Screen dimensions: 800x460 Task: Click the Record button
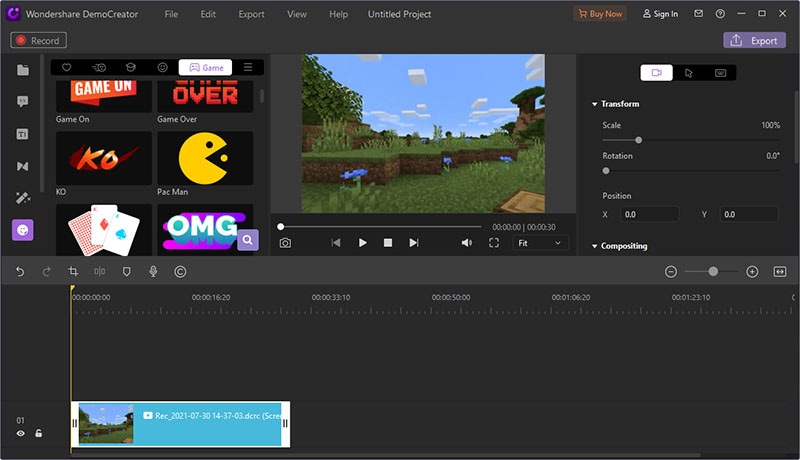coord(39,40)
